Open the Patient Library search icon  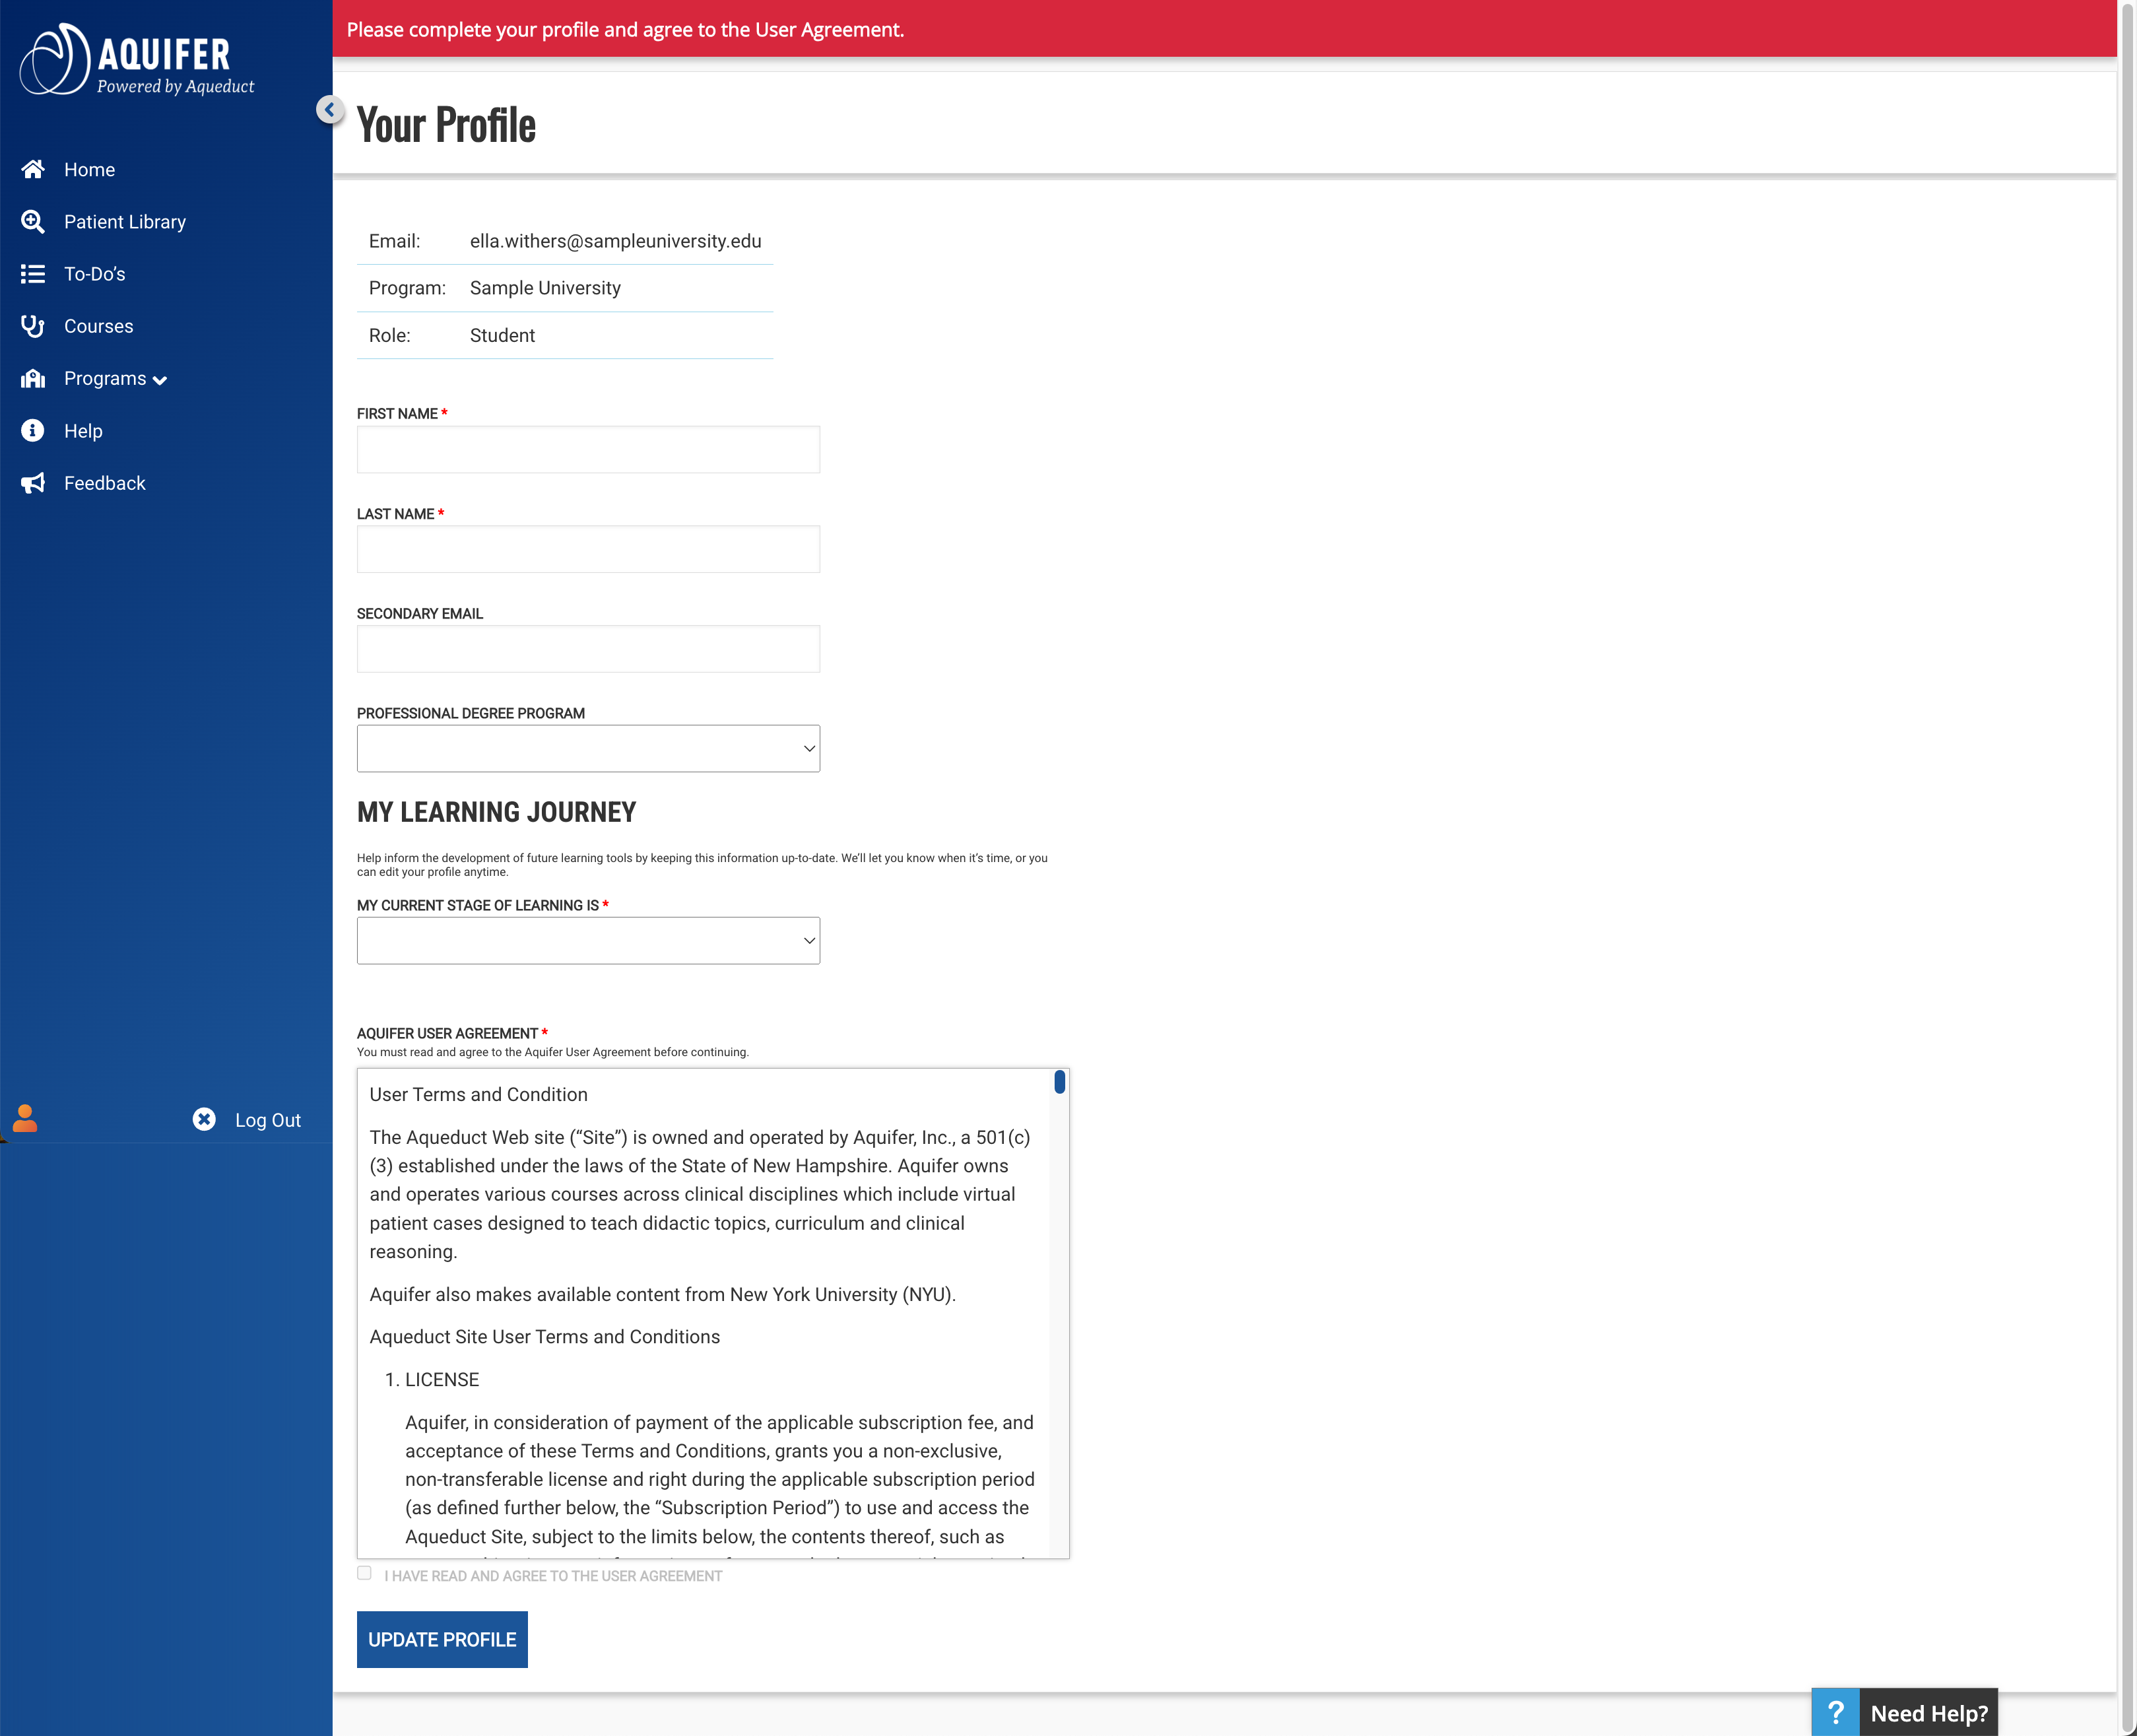[x=32, y=221]
